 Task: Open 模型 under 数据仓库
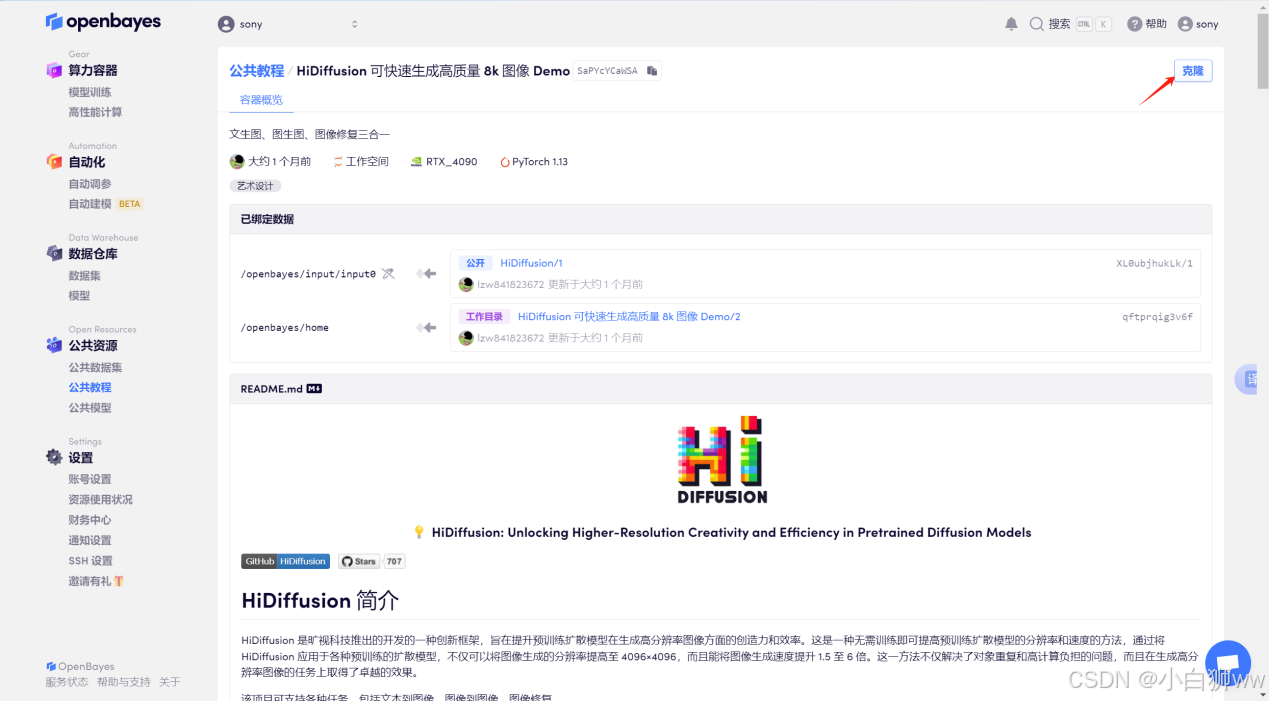tap(79, 296)
